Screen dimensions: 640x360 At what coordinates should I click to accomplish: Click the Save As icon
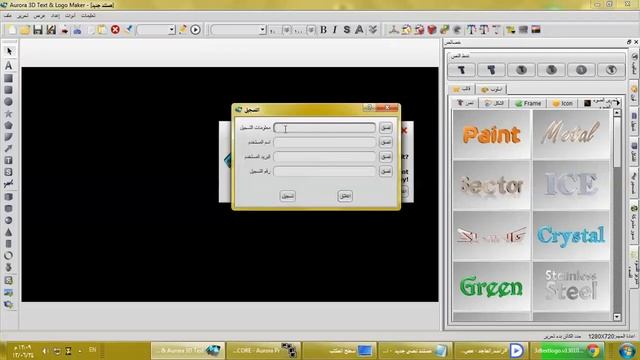point(51,30)
